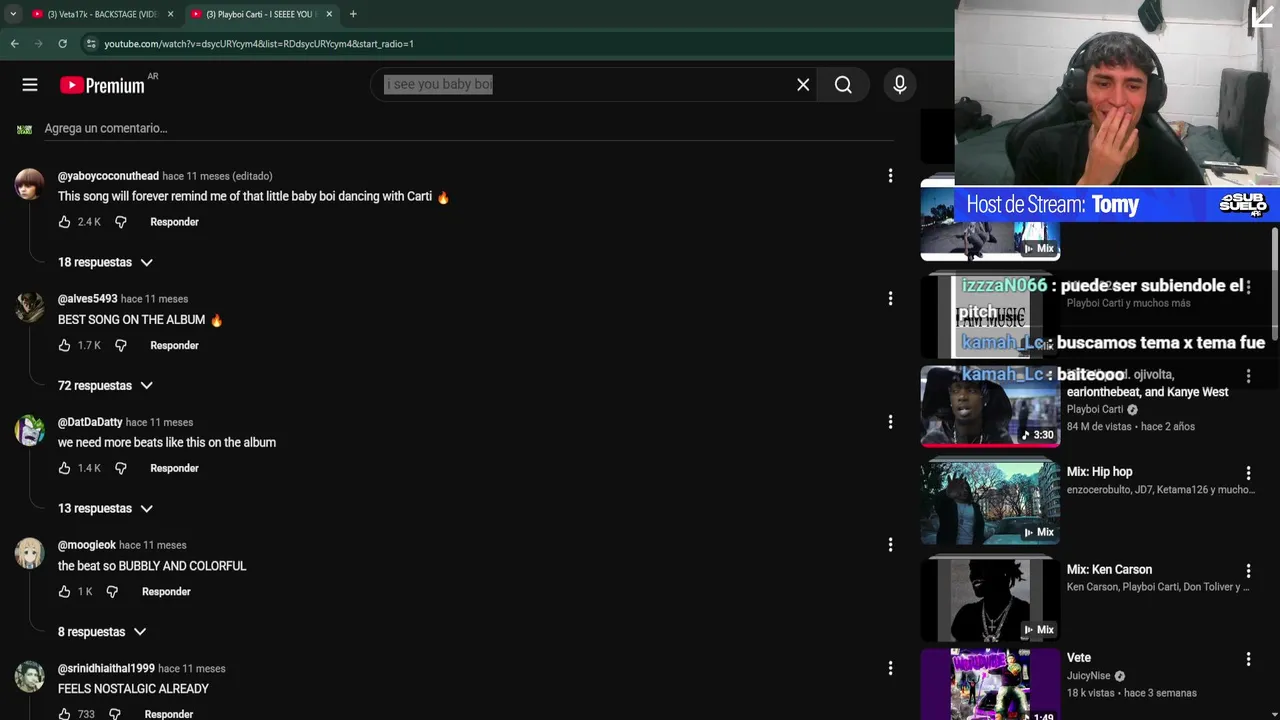
Task: Like the 'BEST SONG ON THE ALBUM' comment
Action: click(64, 346)
